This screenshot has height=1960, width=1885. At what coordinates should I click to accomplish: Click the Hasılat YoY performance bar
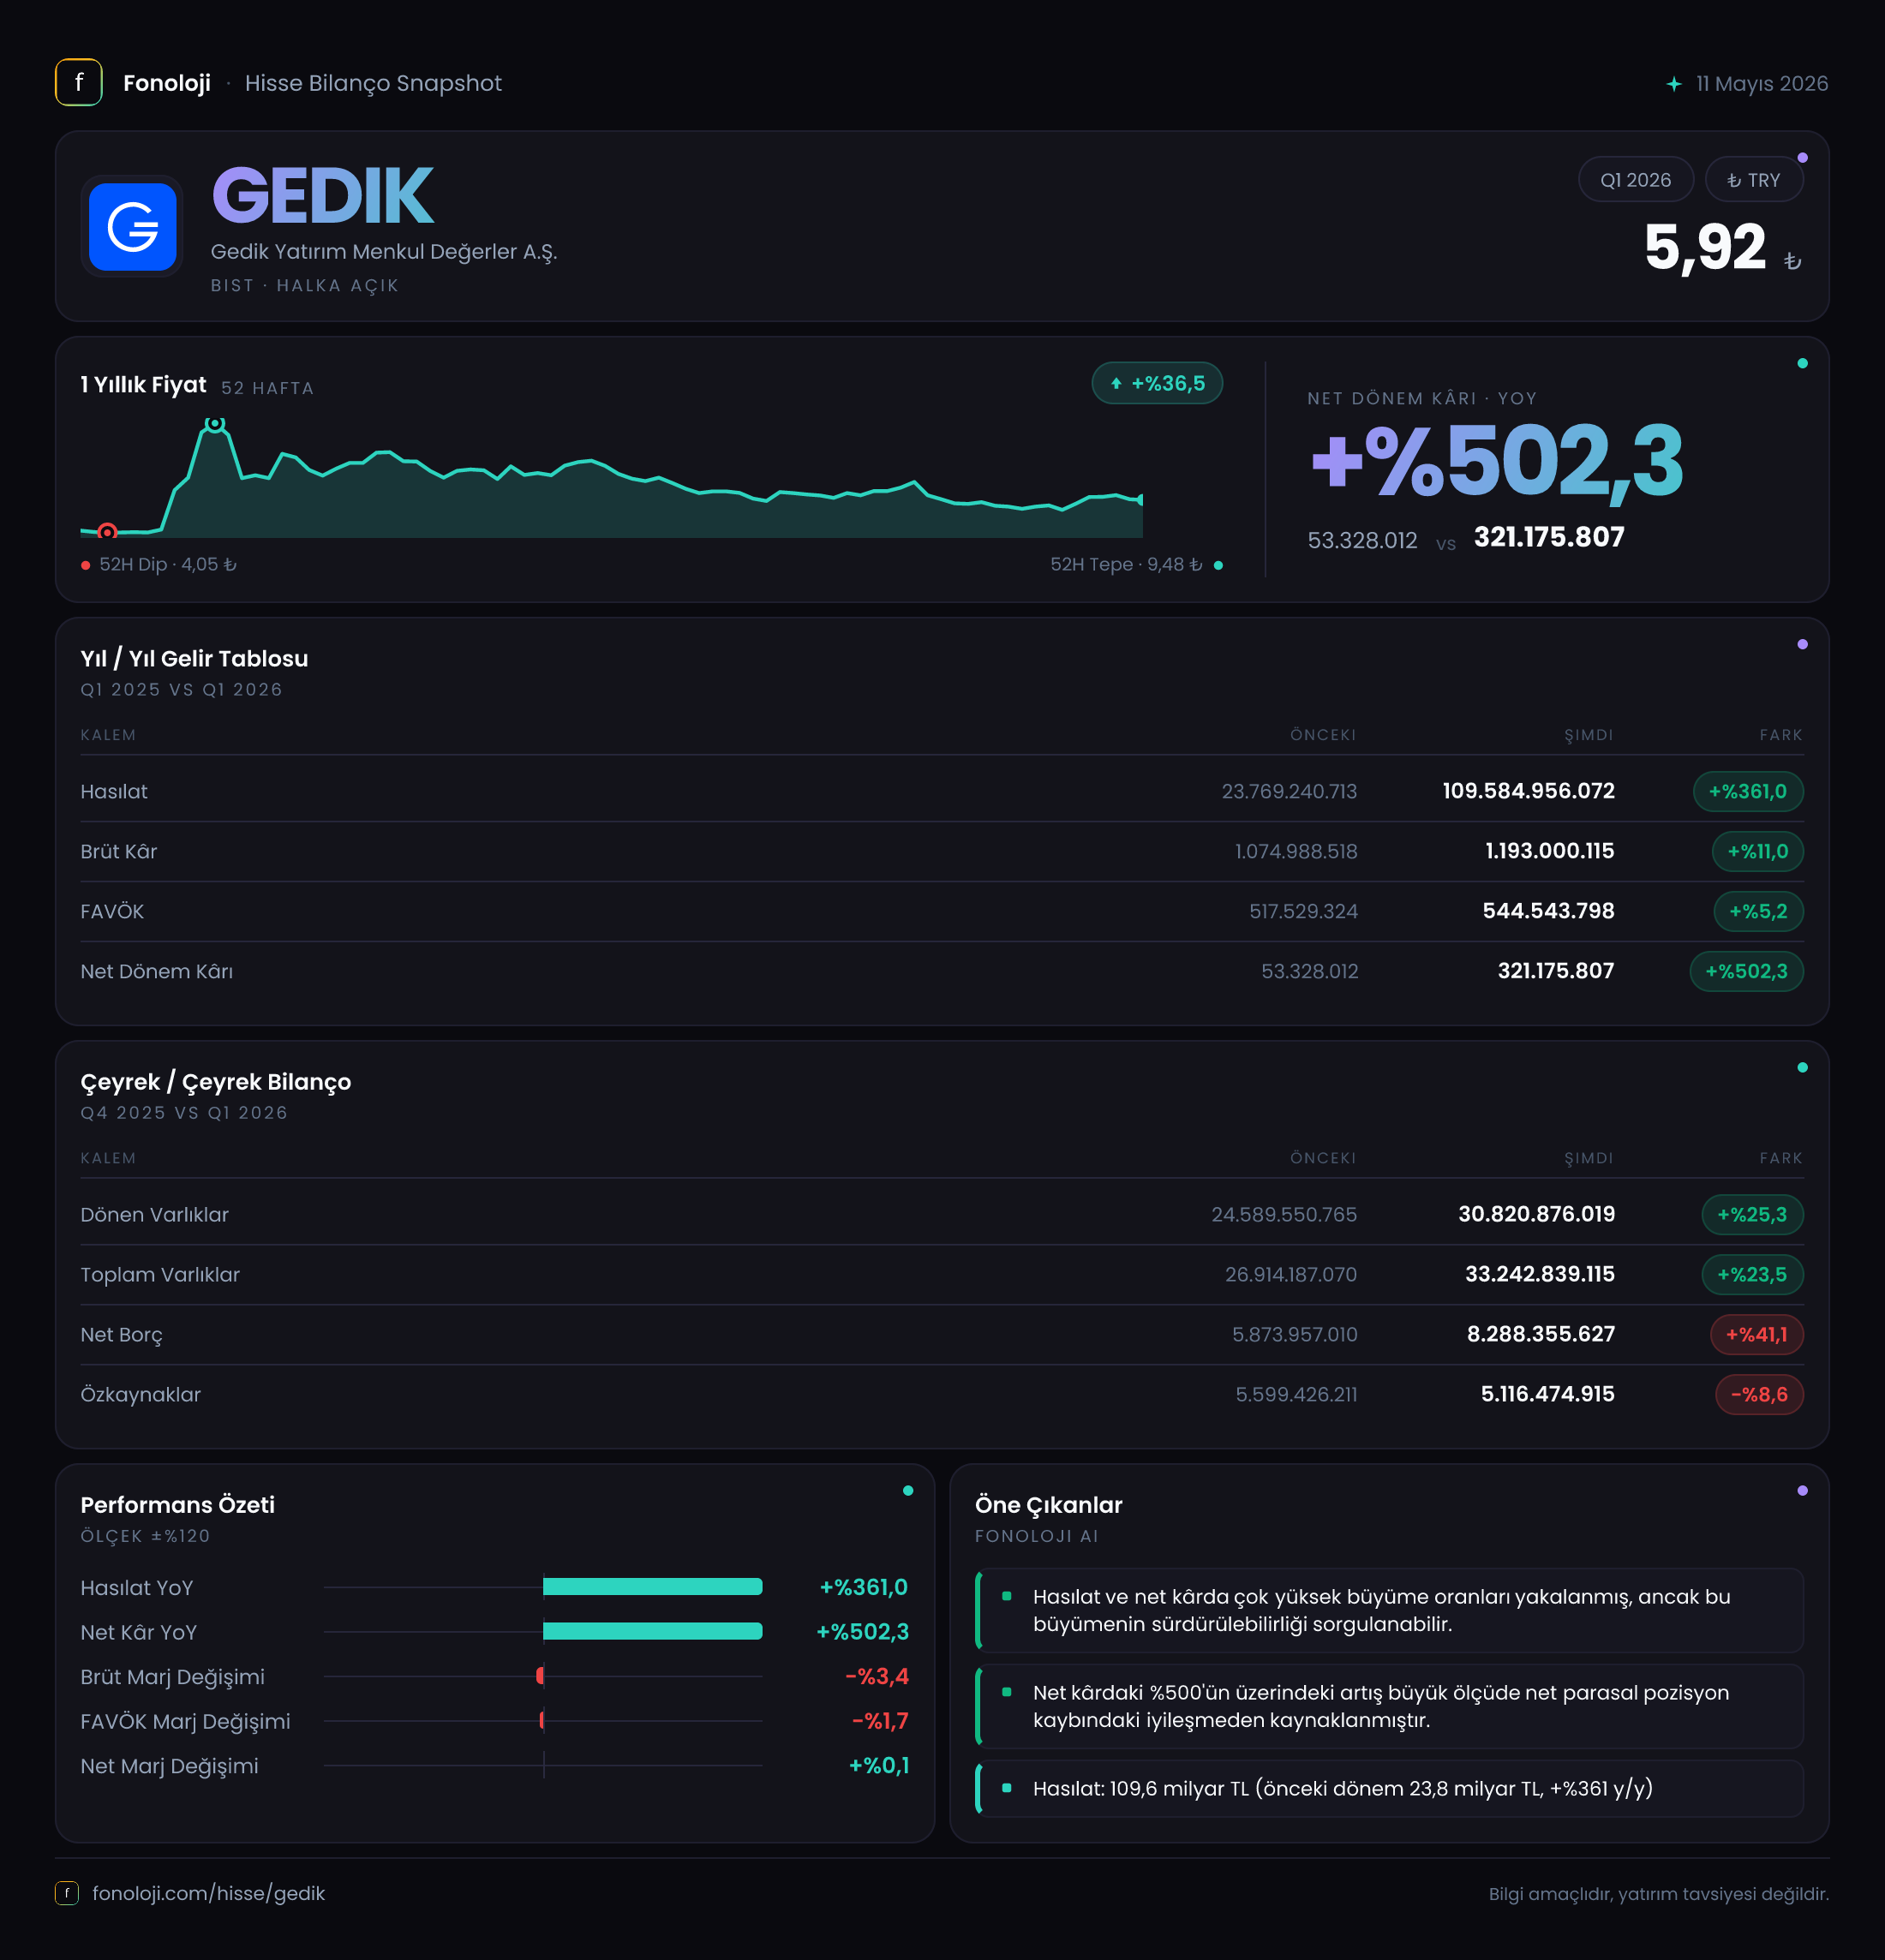pos(652,1587)
